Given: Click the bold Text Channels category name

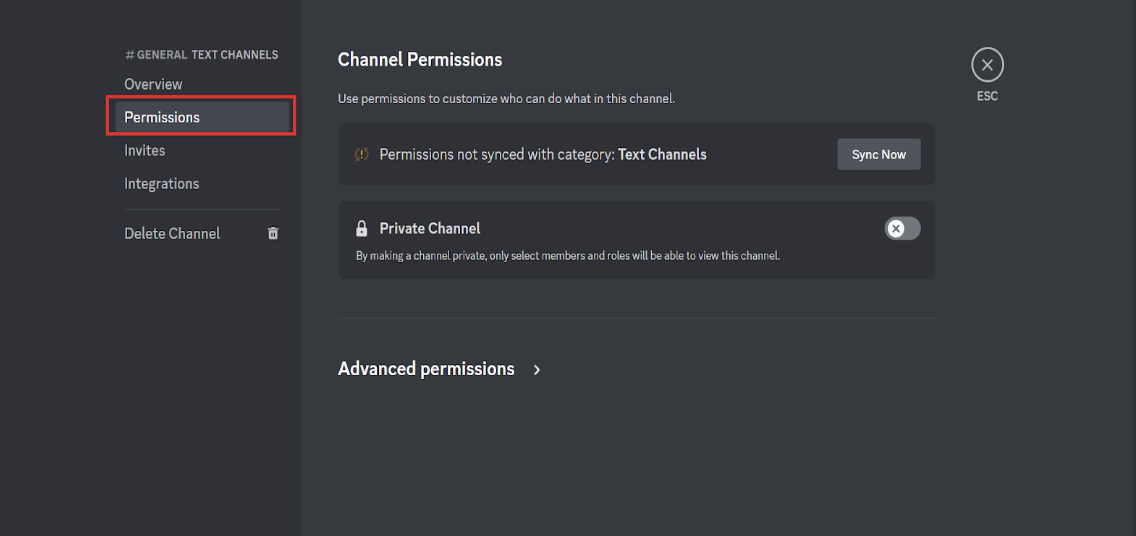Looking at the screenshot, I should pyautogui.click(x=662, y=155).
